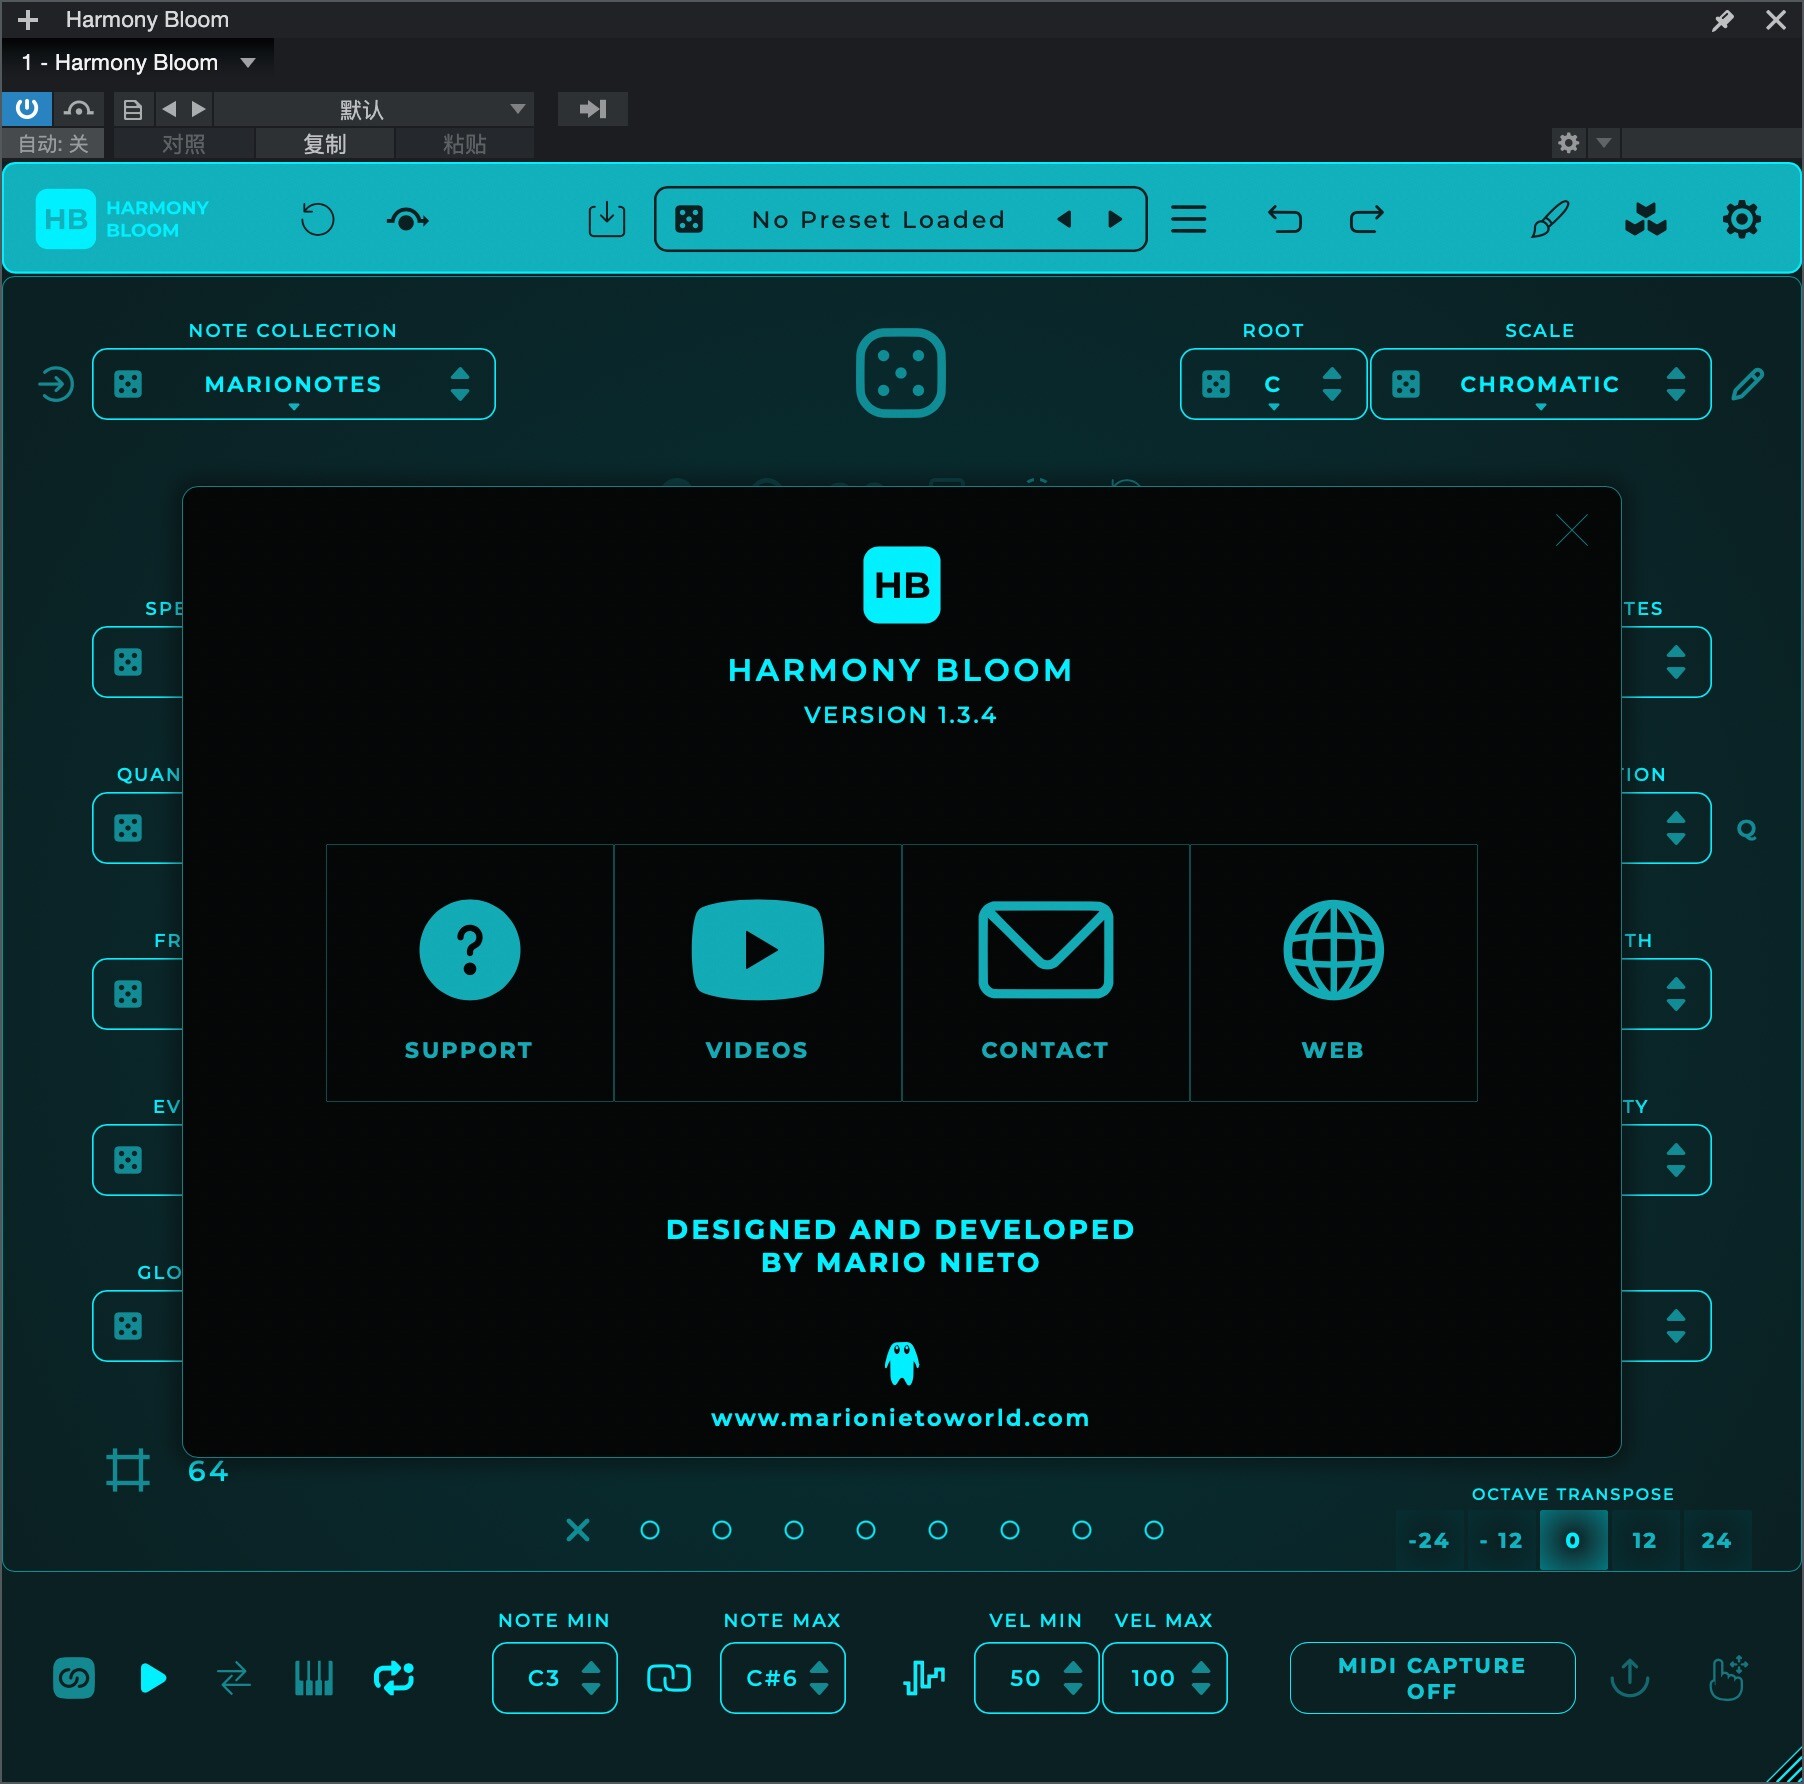This screenshot has width=1804, height=1784.
Task: Click the hand touch gesture icon
Action: click(x=1727, y=1678)
